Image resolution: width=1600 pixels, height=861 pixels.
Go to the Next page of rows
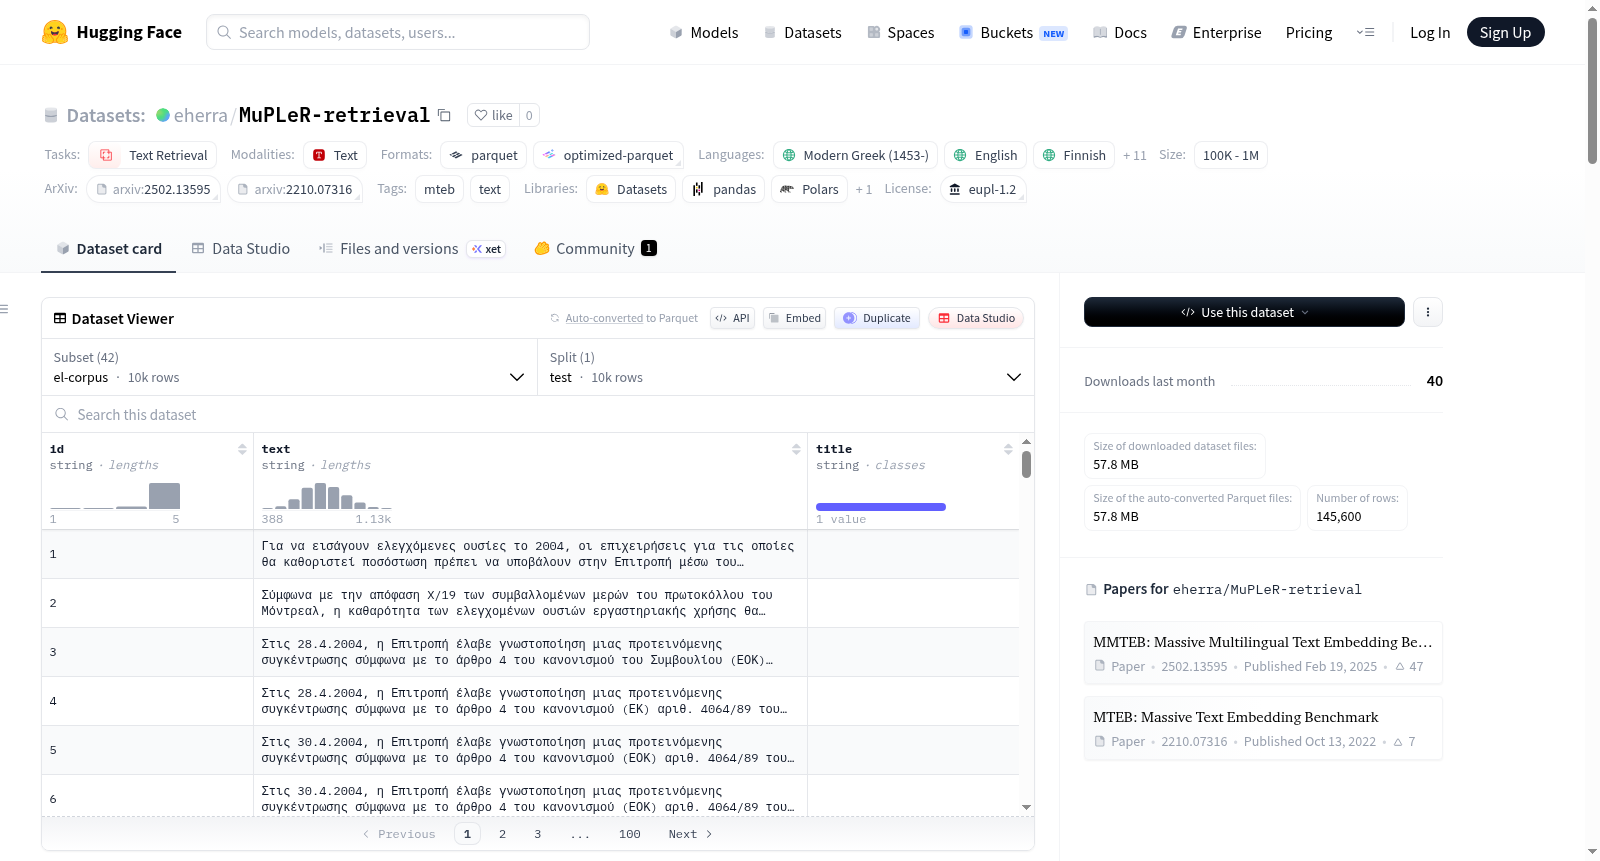point(690,834)
